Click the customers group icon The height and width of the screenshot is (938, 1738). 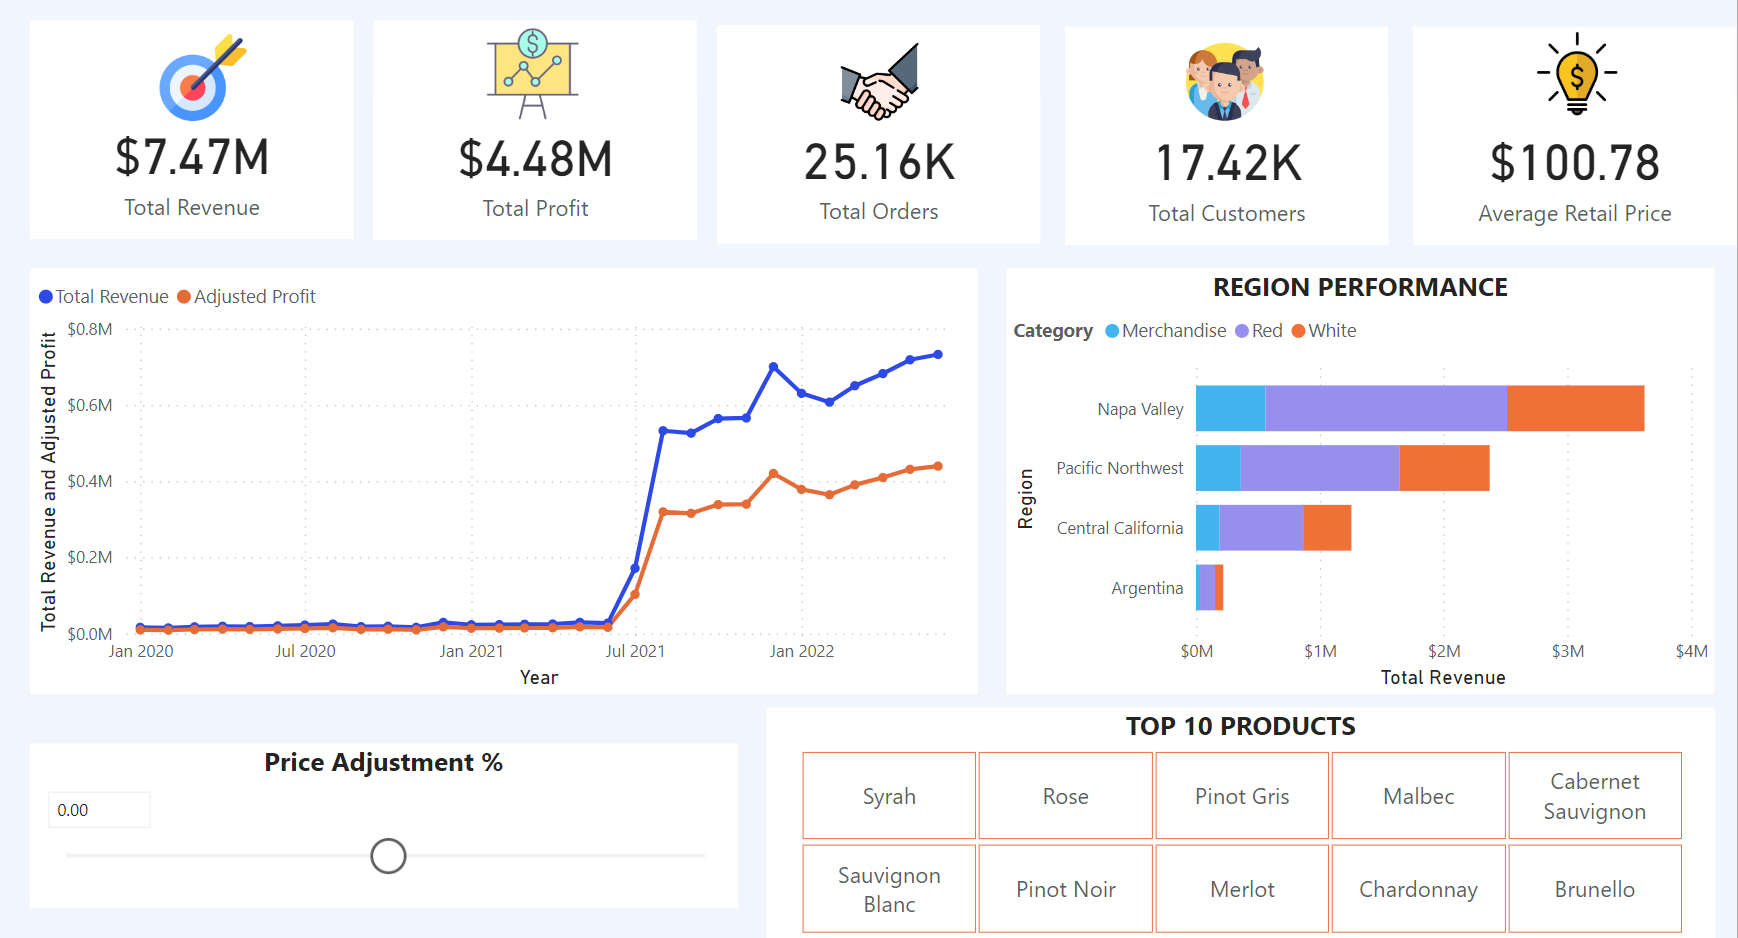(x=1225, y=82)
